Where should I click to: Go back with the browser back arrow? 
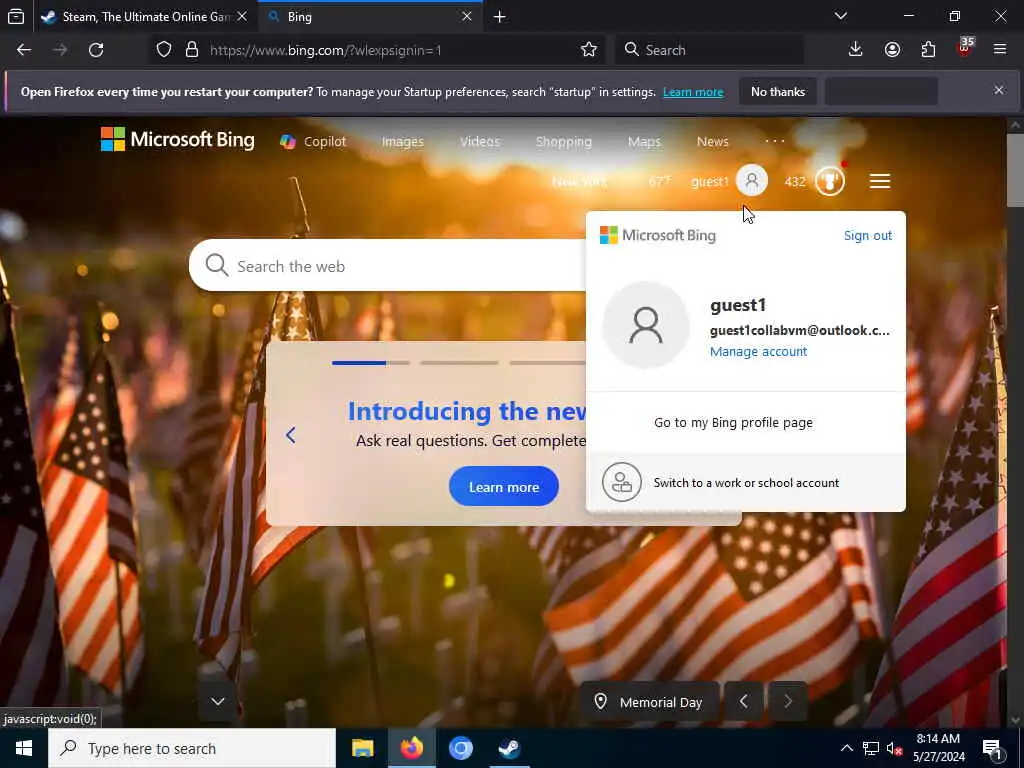(24, 50)
